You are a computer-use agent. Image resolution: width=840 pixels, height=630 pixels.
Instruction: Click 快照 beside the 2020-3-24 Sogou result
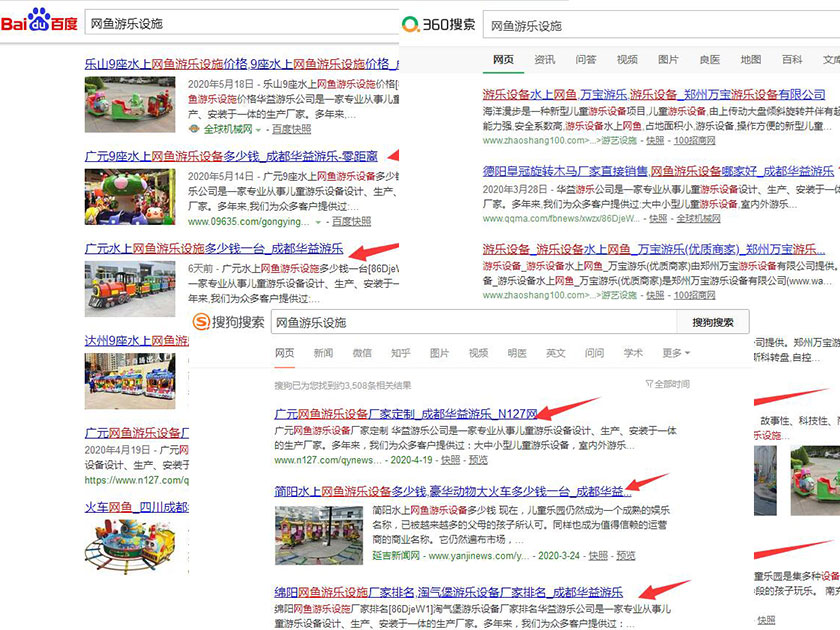point(598,556)
